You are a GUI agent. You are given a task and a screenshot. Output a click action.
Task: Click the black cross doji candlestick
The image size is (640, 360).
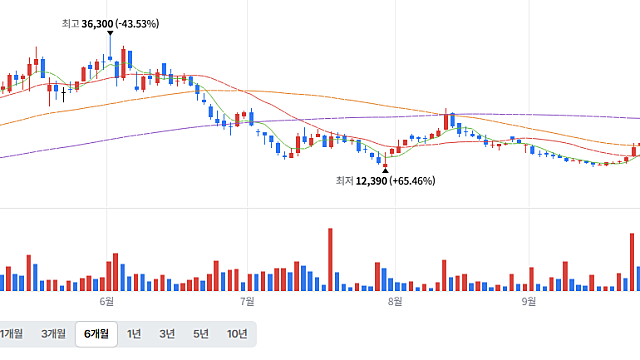click(63, 95)
